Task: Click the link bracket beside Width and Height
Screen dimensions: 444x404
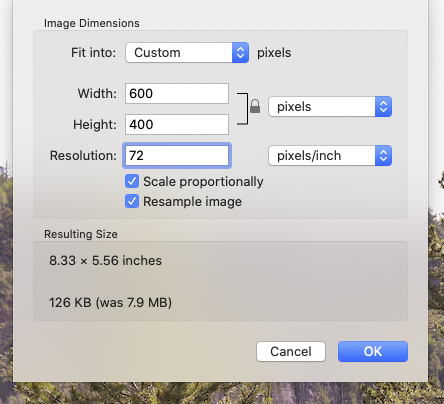Action: tap(243, 109)
